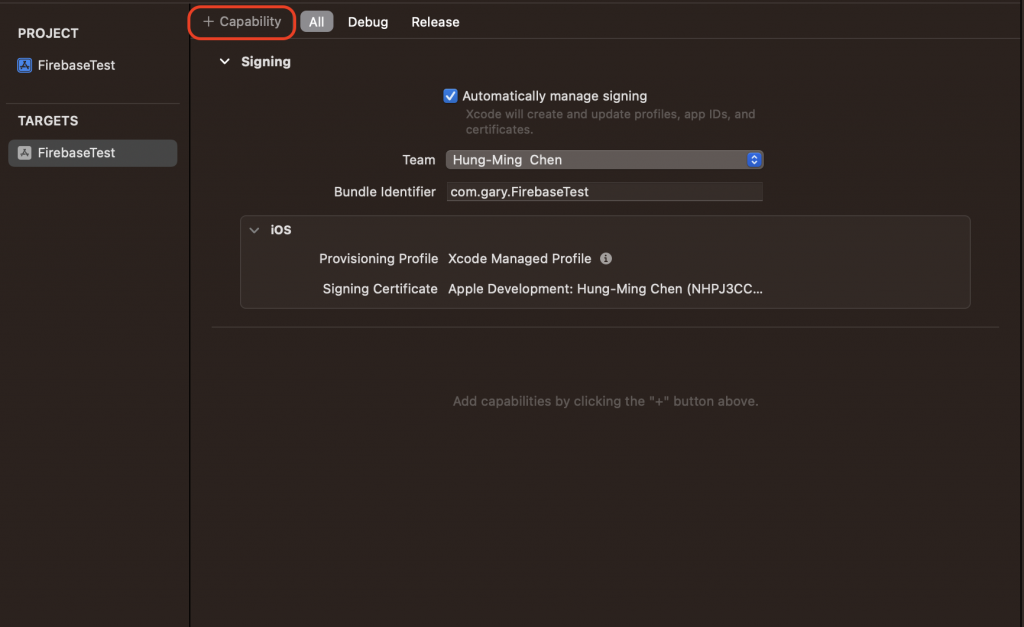Click the + Capability button
Image resolution: width=1024 pixels, height=627 pixels.
tap(242, 22)
